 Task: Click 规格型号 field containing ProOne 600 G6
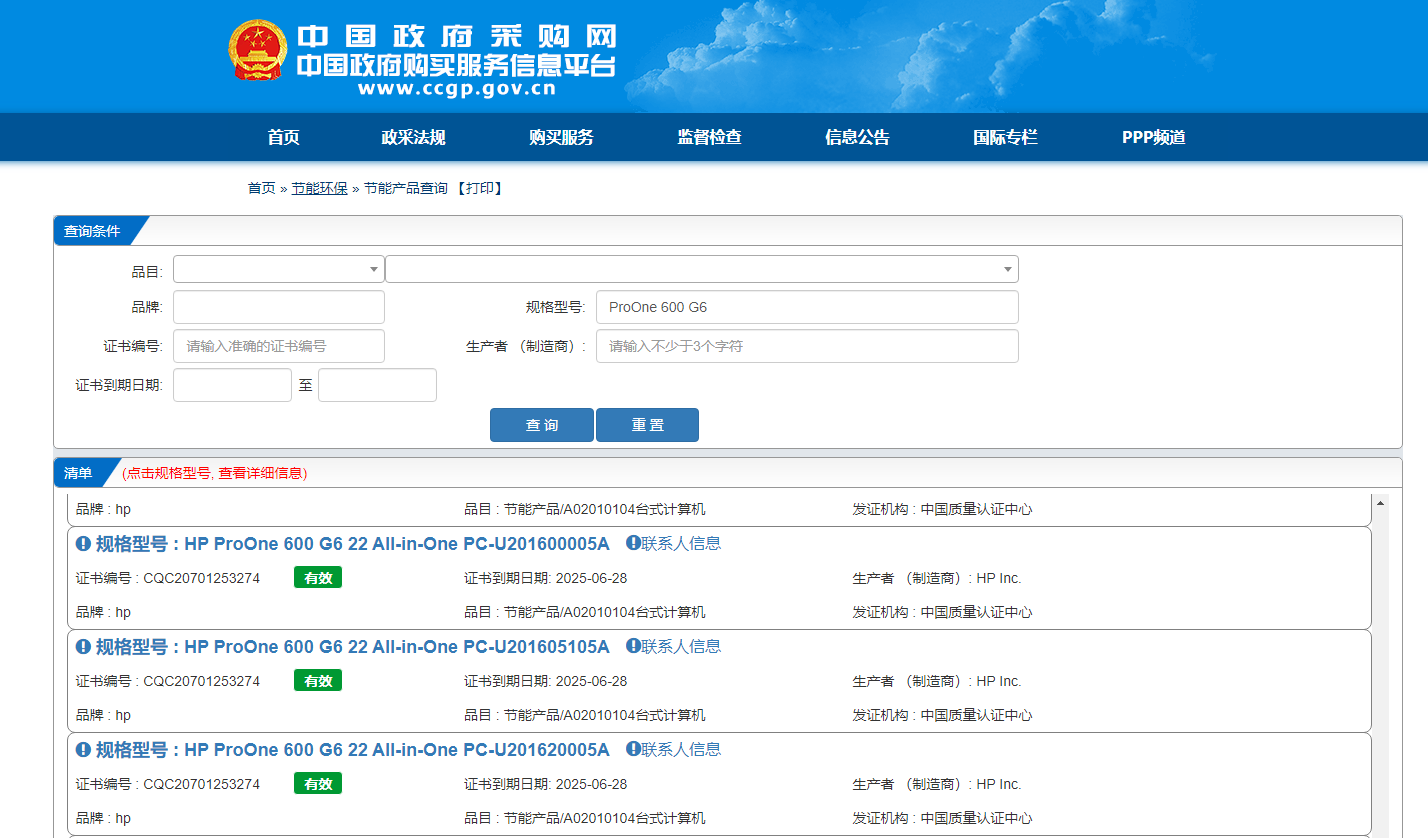(807, 307)
